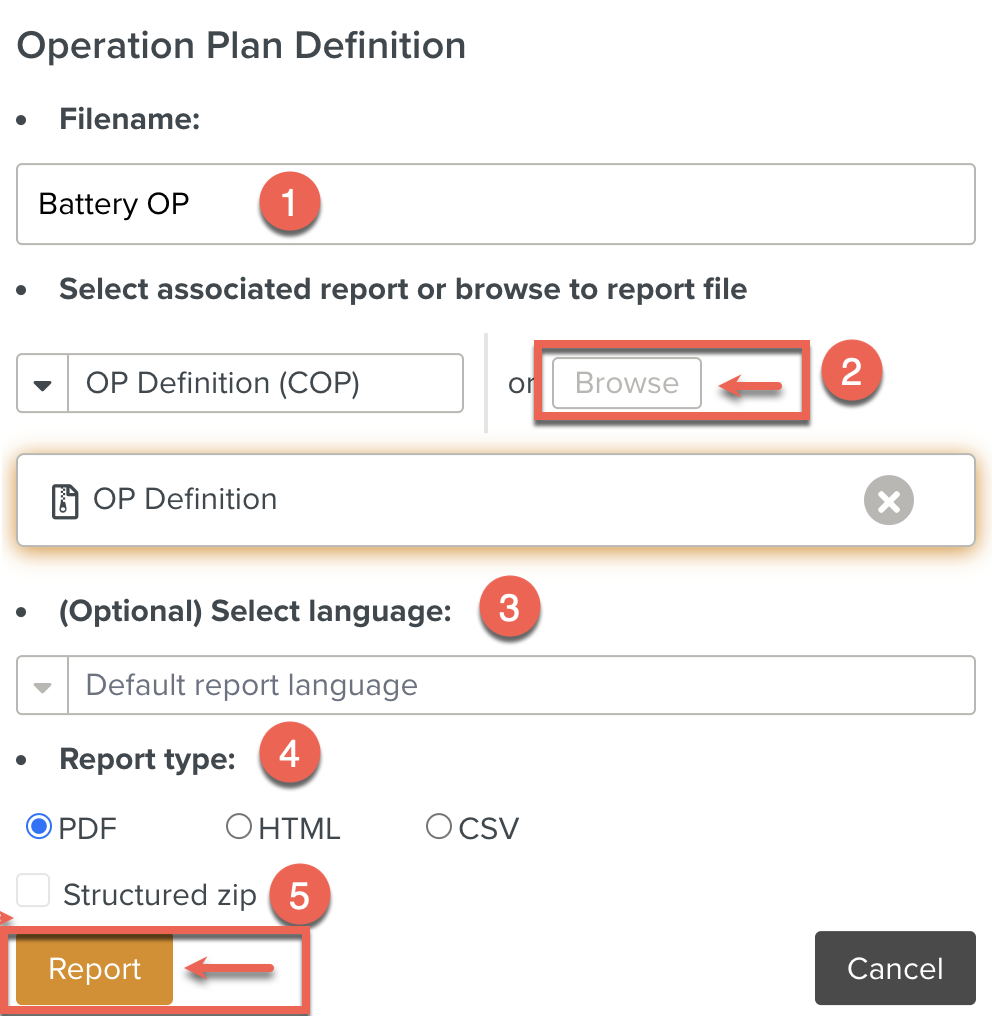Click the red number 3 badge
992x1016 pixels.
(509, 608)
